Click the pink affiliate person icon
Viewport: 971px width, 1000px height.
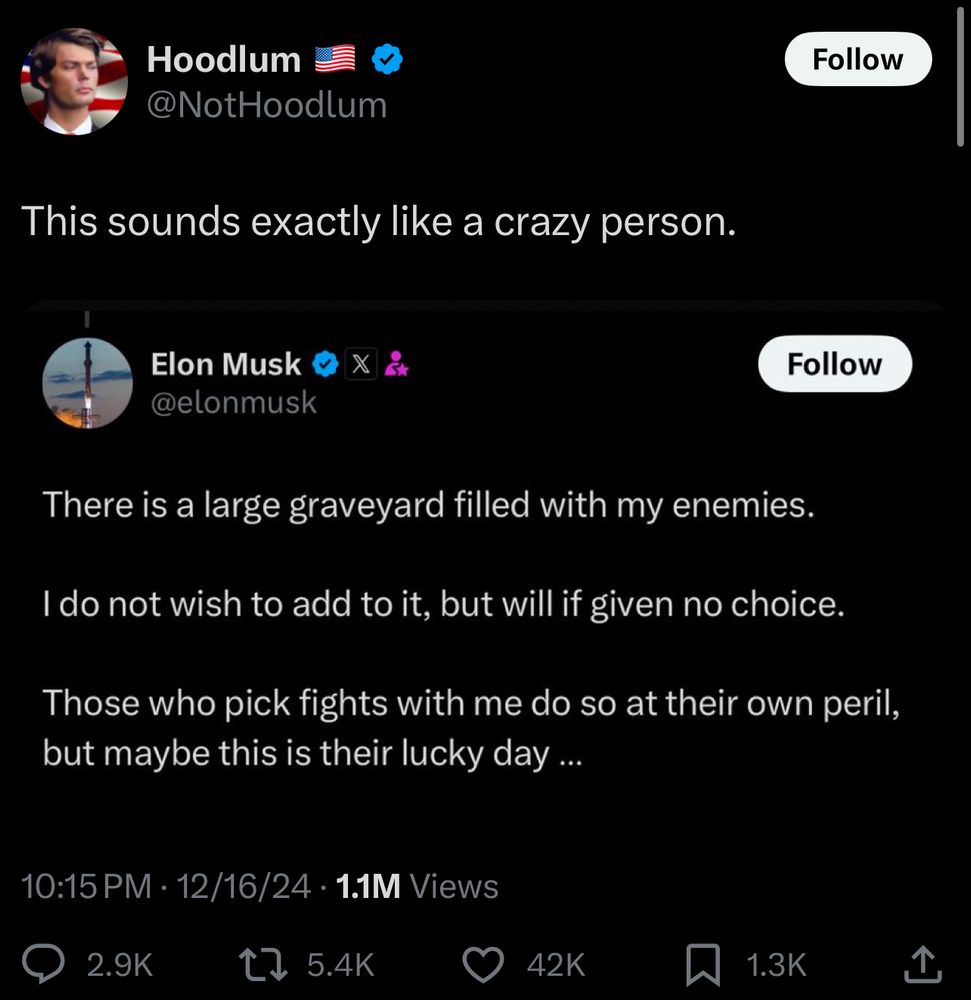point(396,365)
